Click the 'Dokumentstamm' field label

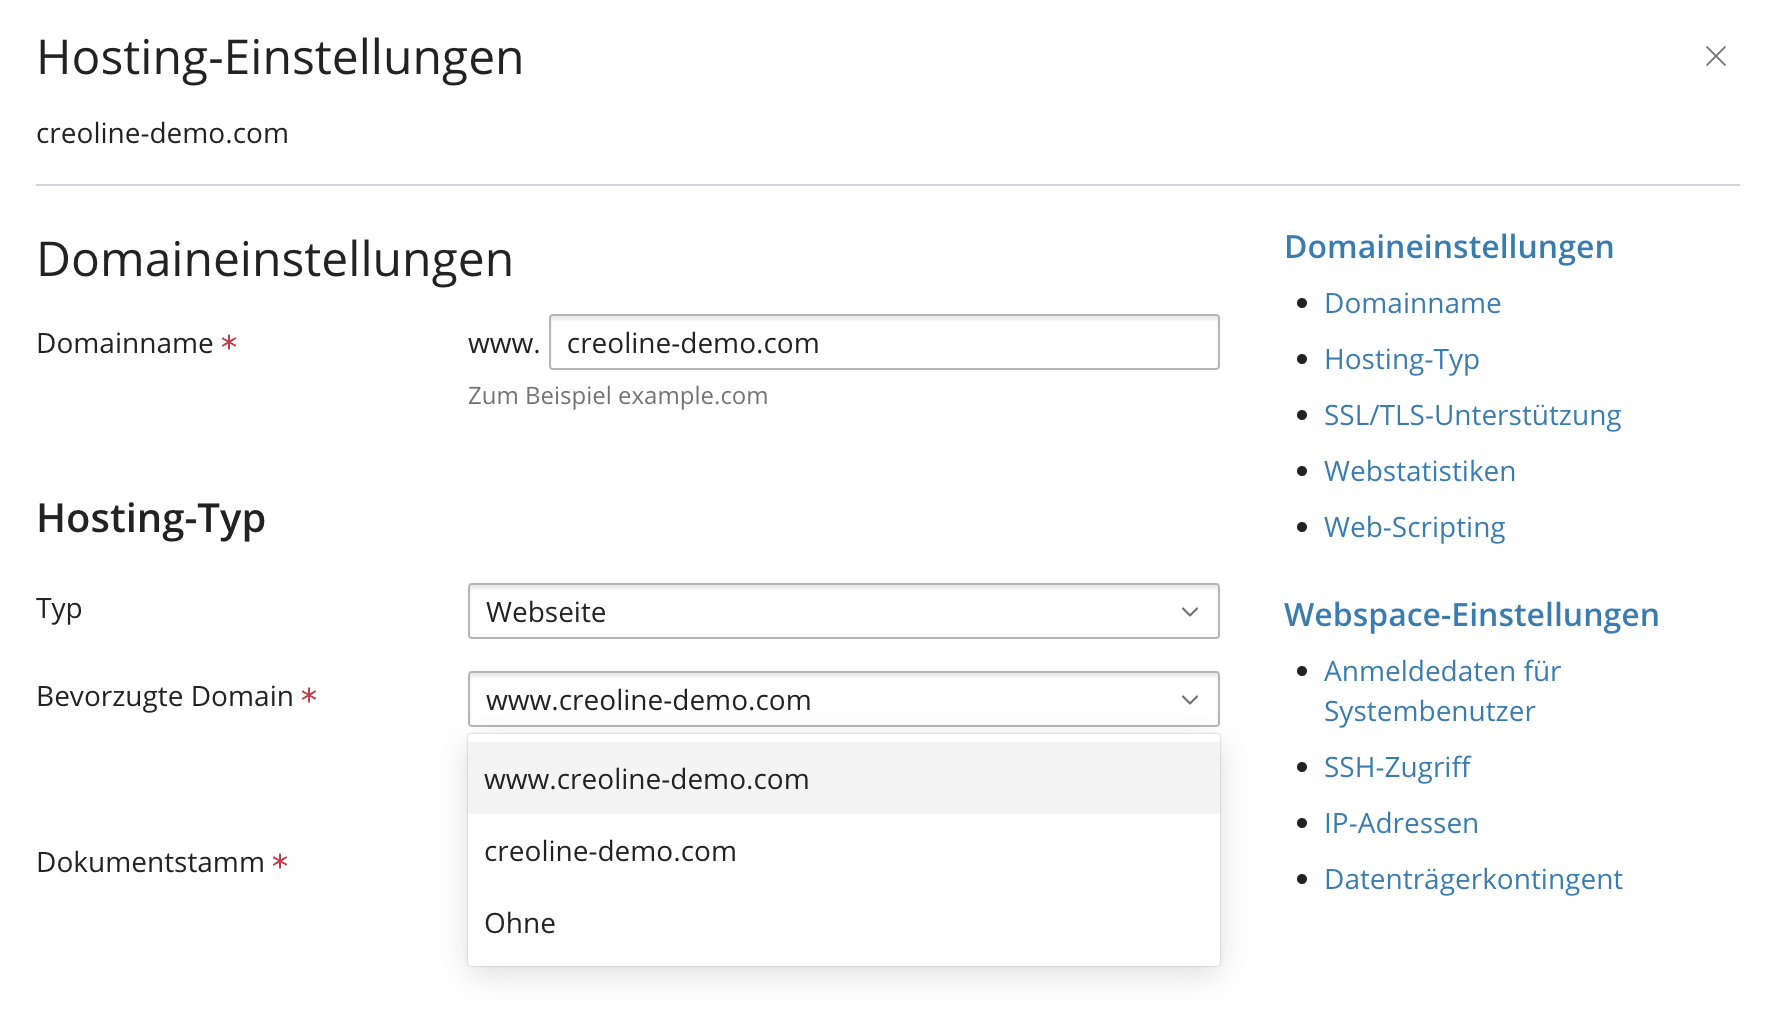(x=150, y=862)
